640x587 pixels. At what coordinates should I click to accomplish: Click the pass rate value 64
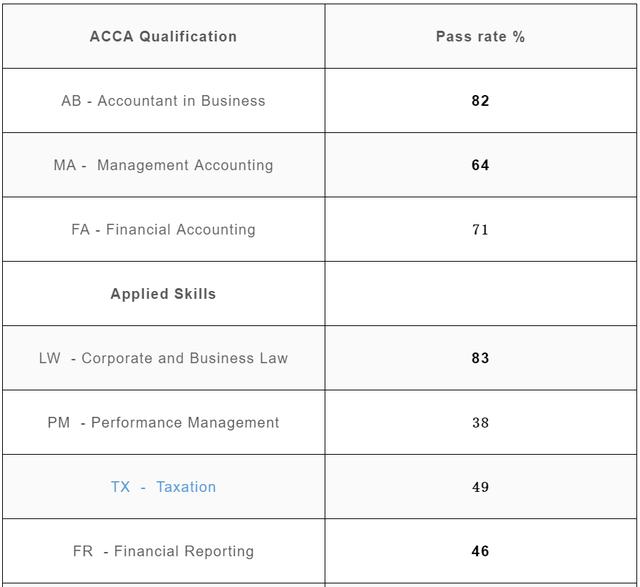pyautogui.click(x=480, y=165)
